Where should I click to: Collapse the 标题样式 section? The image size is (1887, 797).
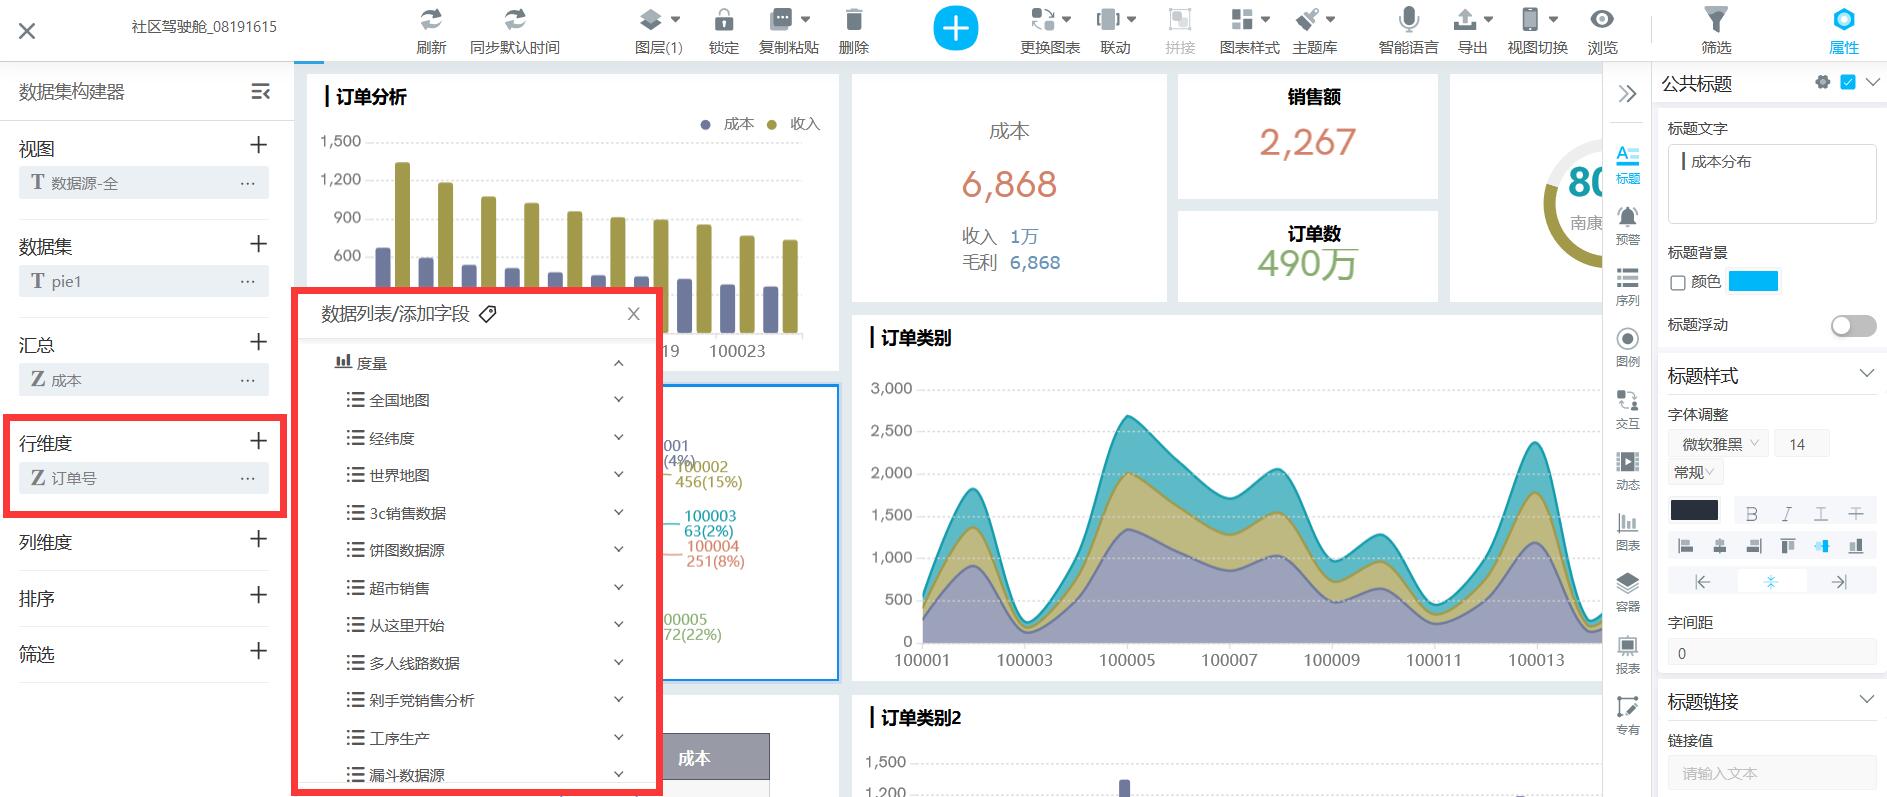pos(1866,374)
